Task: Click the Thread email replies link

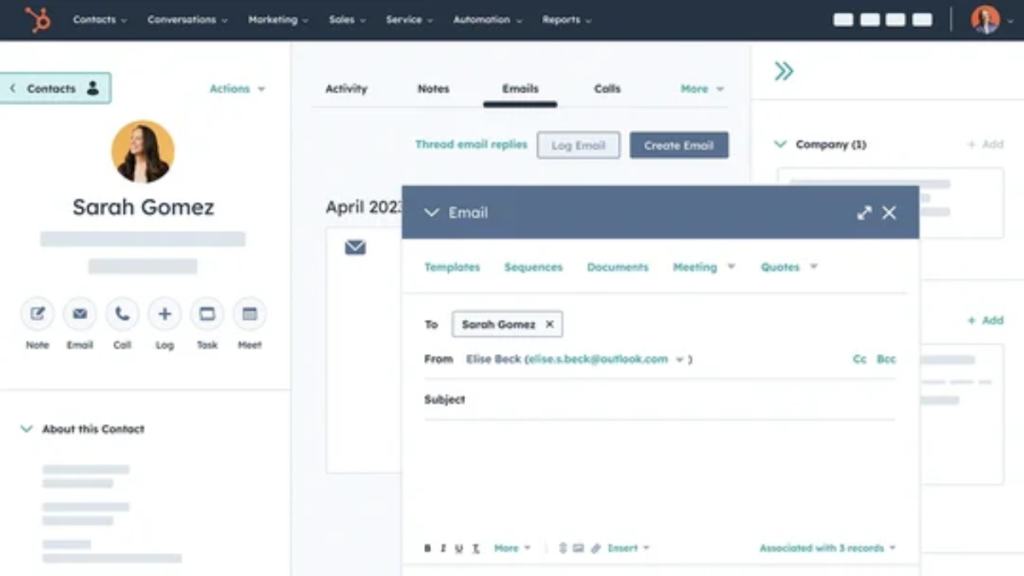Action: click(470, 144)
